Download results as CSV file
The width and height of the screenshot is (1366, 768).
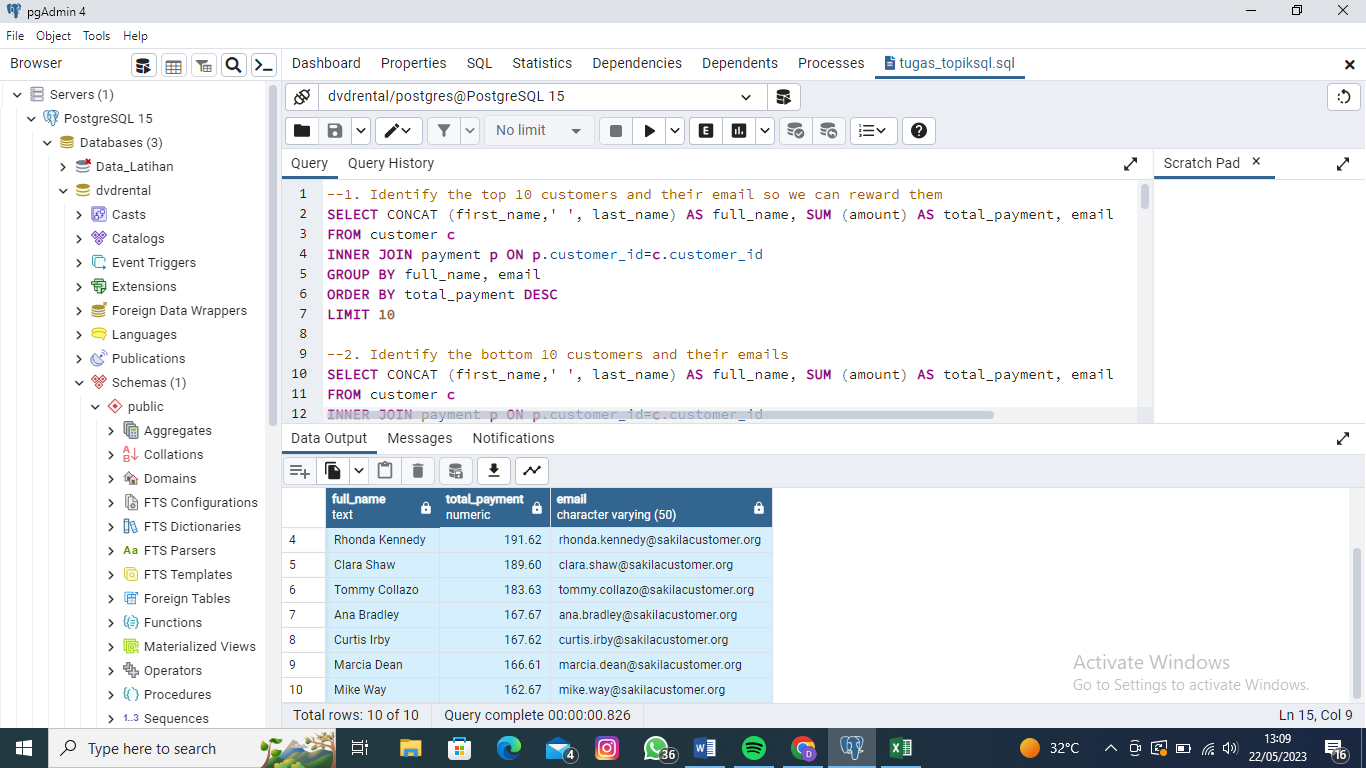[x=493, y=471]
